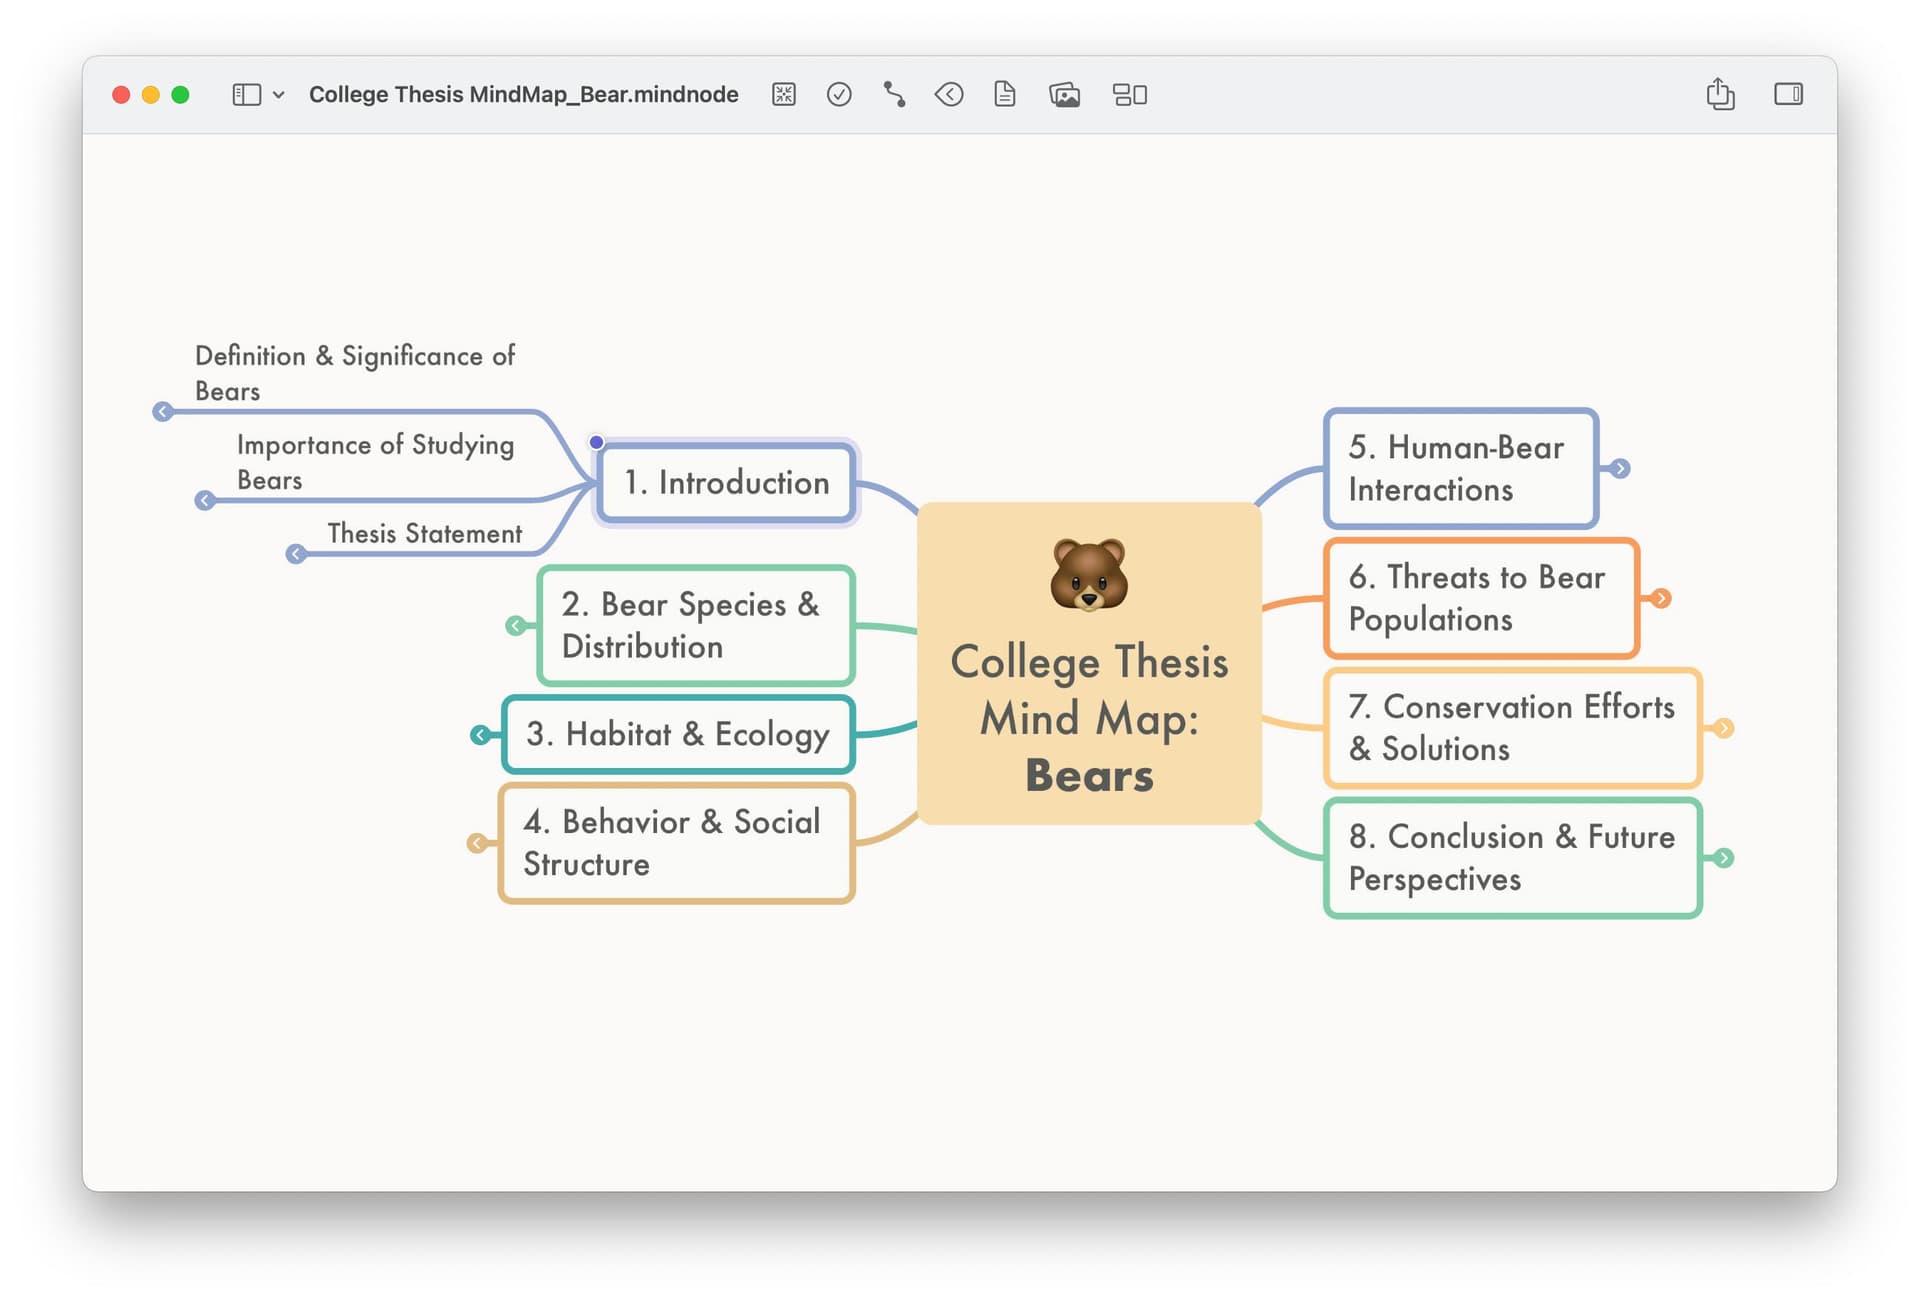Click the stickers toolbar icon
The image size is (1920, 1301).
coord(950,94)
